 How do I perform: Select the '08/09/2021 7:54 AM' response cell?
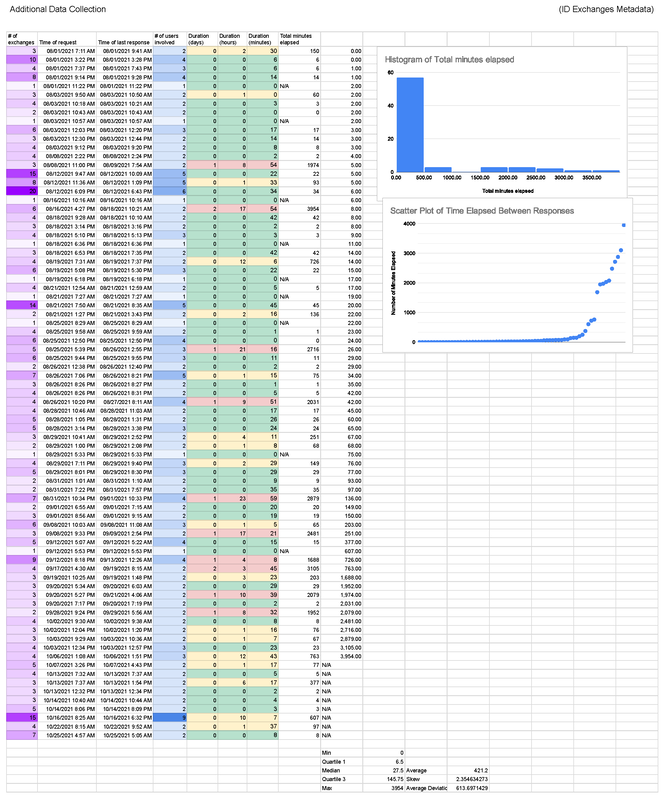(x=125, y=165)
